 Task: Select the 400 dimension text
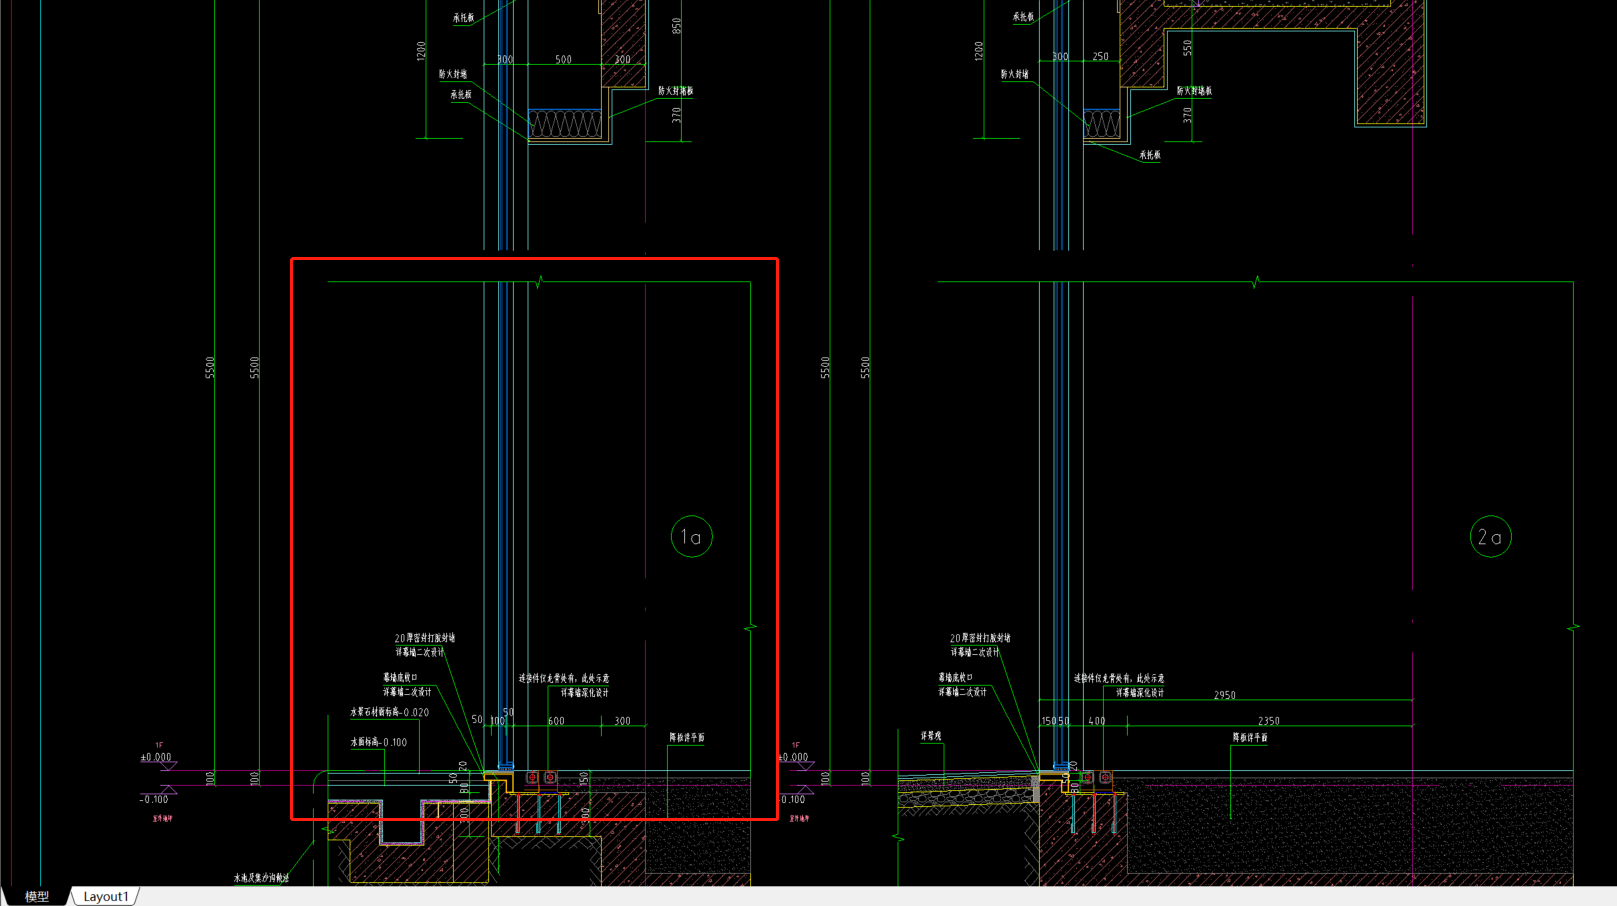(1097, 721)
